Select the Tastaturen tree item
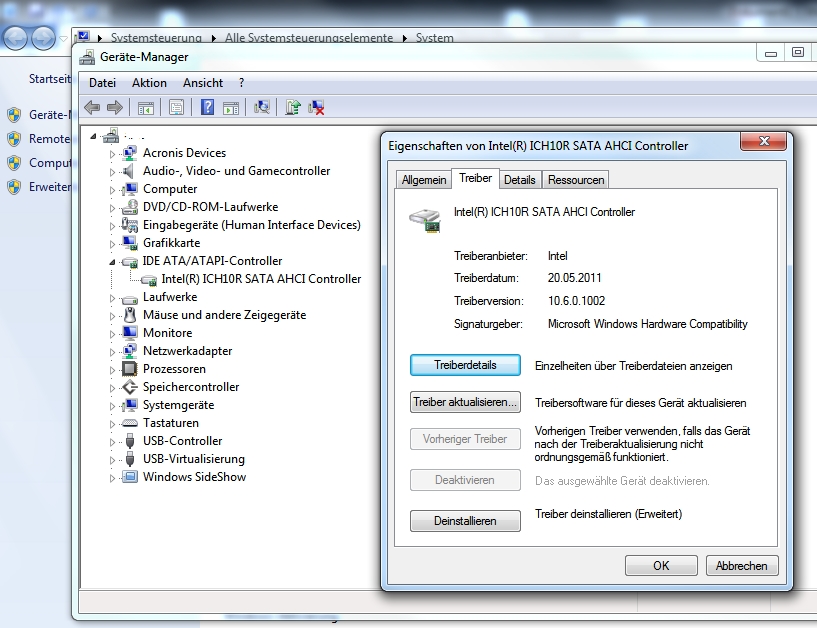 (x=170, y=423)
